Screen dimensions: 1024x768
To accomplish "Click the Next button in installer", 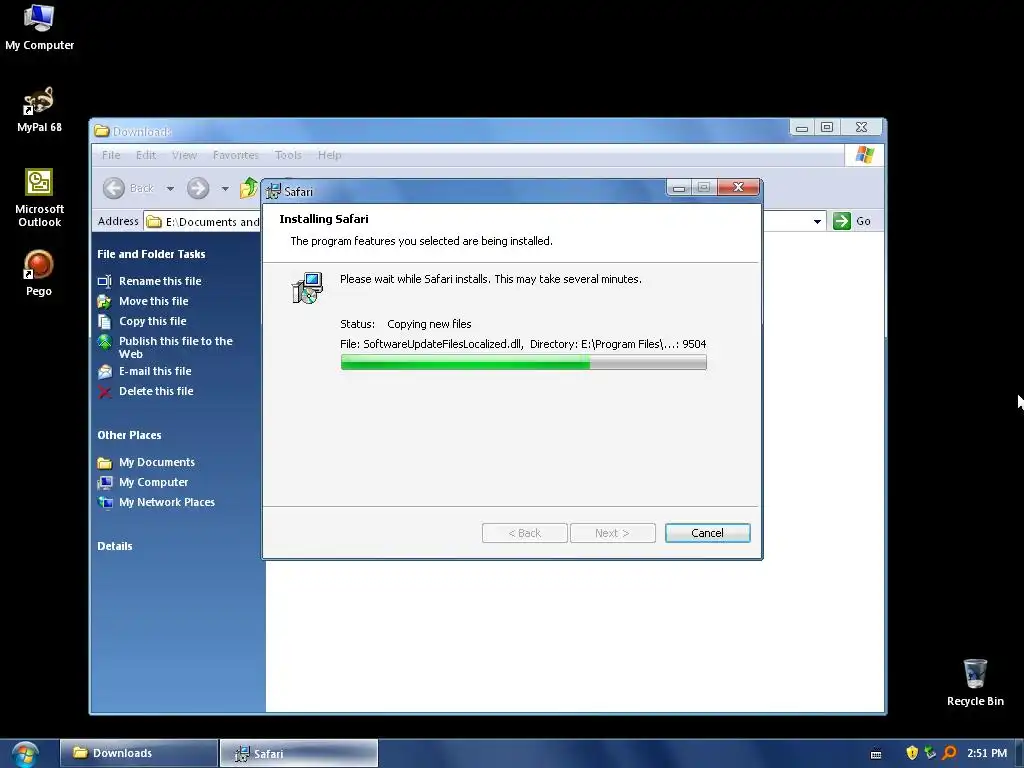I will tap(613, 533).
